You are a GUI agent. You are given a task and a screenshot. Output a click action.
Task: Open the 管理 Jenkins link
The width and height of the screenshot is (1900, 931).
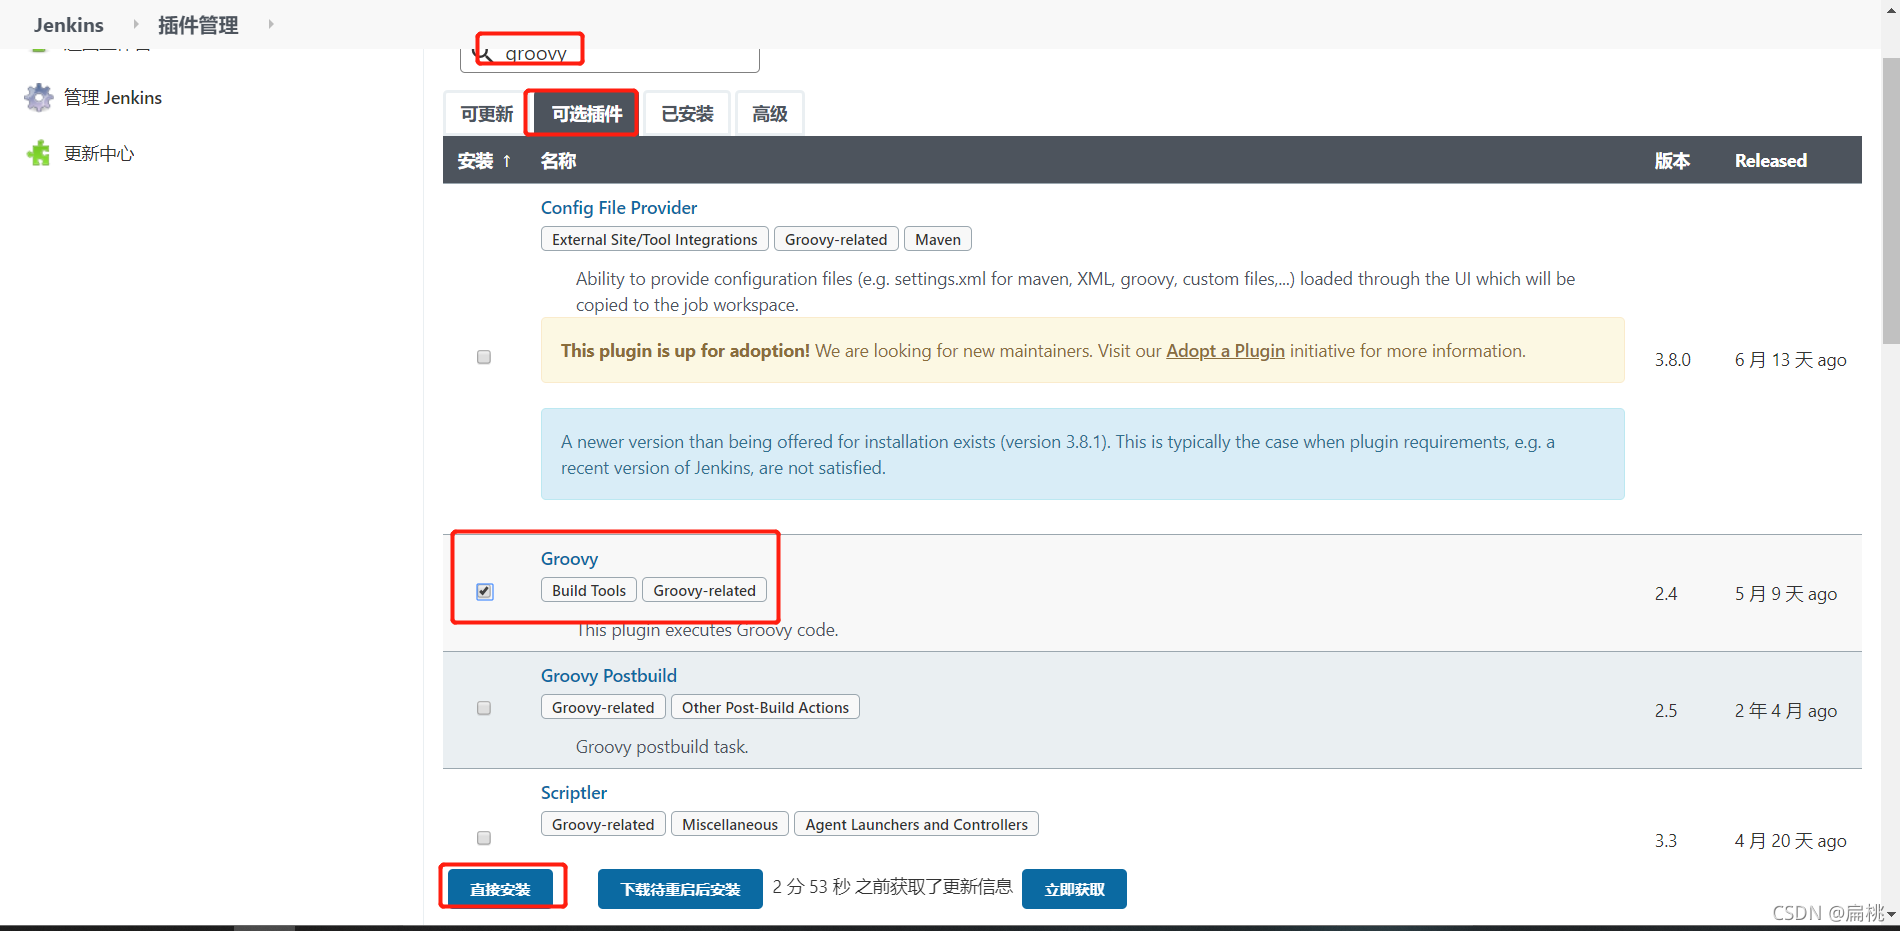point(113,97)
